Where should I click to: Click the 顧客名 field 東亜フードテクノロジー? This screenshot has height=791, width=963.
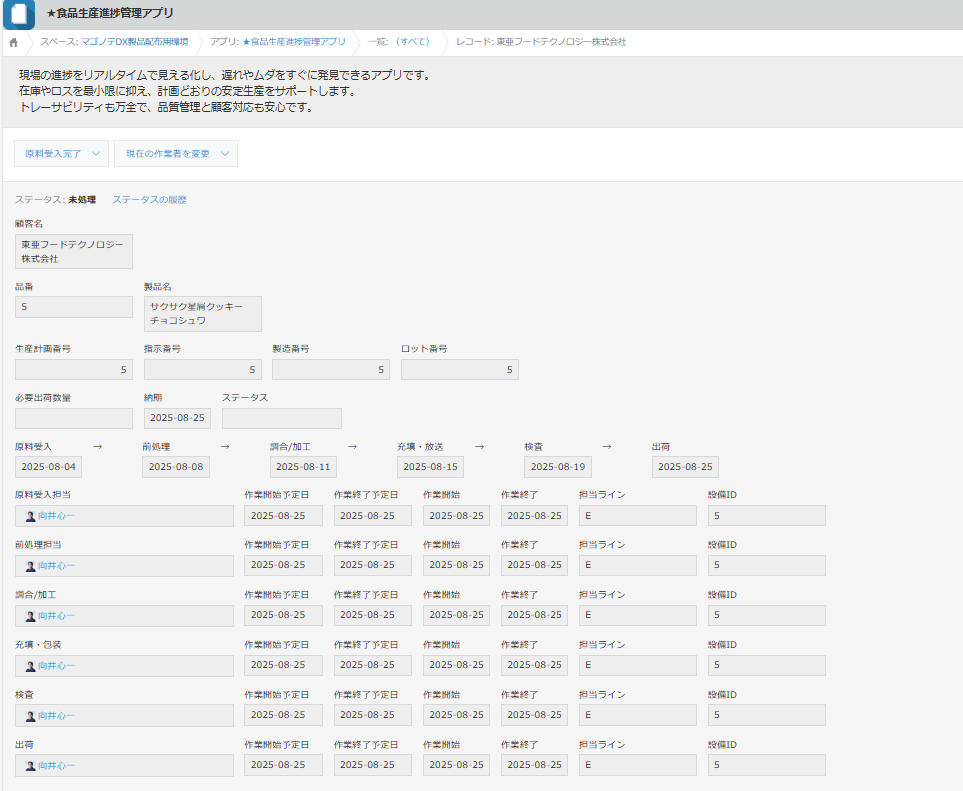point(73,252)
